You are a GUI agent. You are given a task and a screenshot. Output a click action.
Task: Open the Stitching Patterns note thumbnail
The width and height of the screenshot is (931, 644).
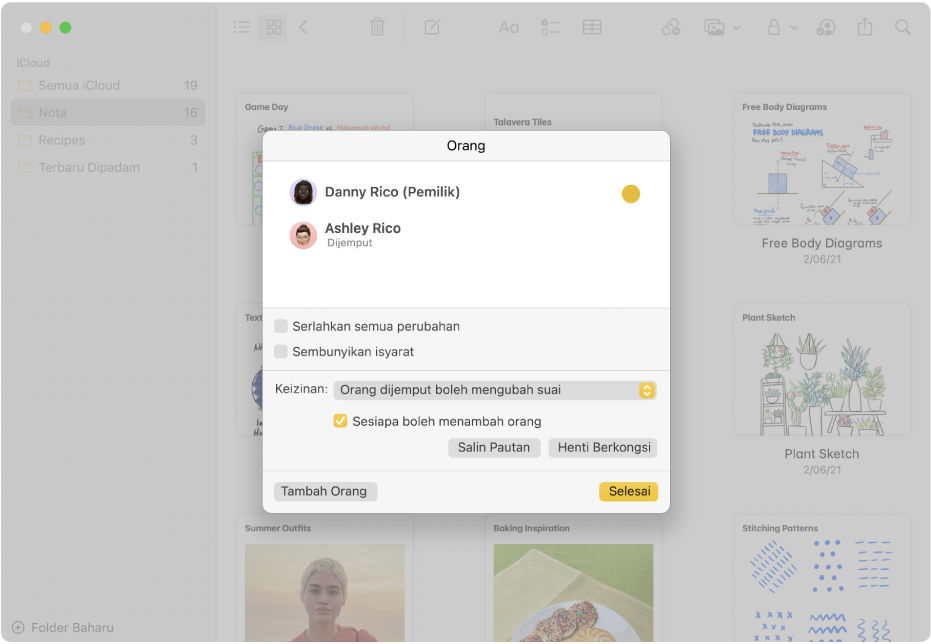click(x=822, y=578)
